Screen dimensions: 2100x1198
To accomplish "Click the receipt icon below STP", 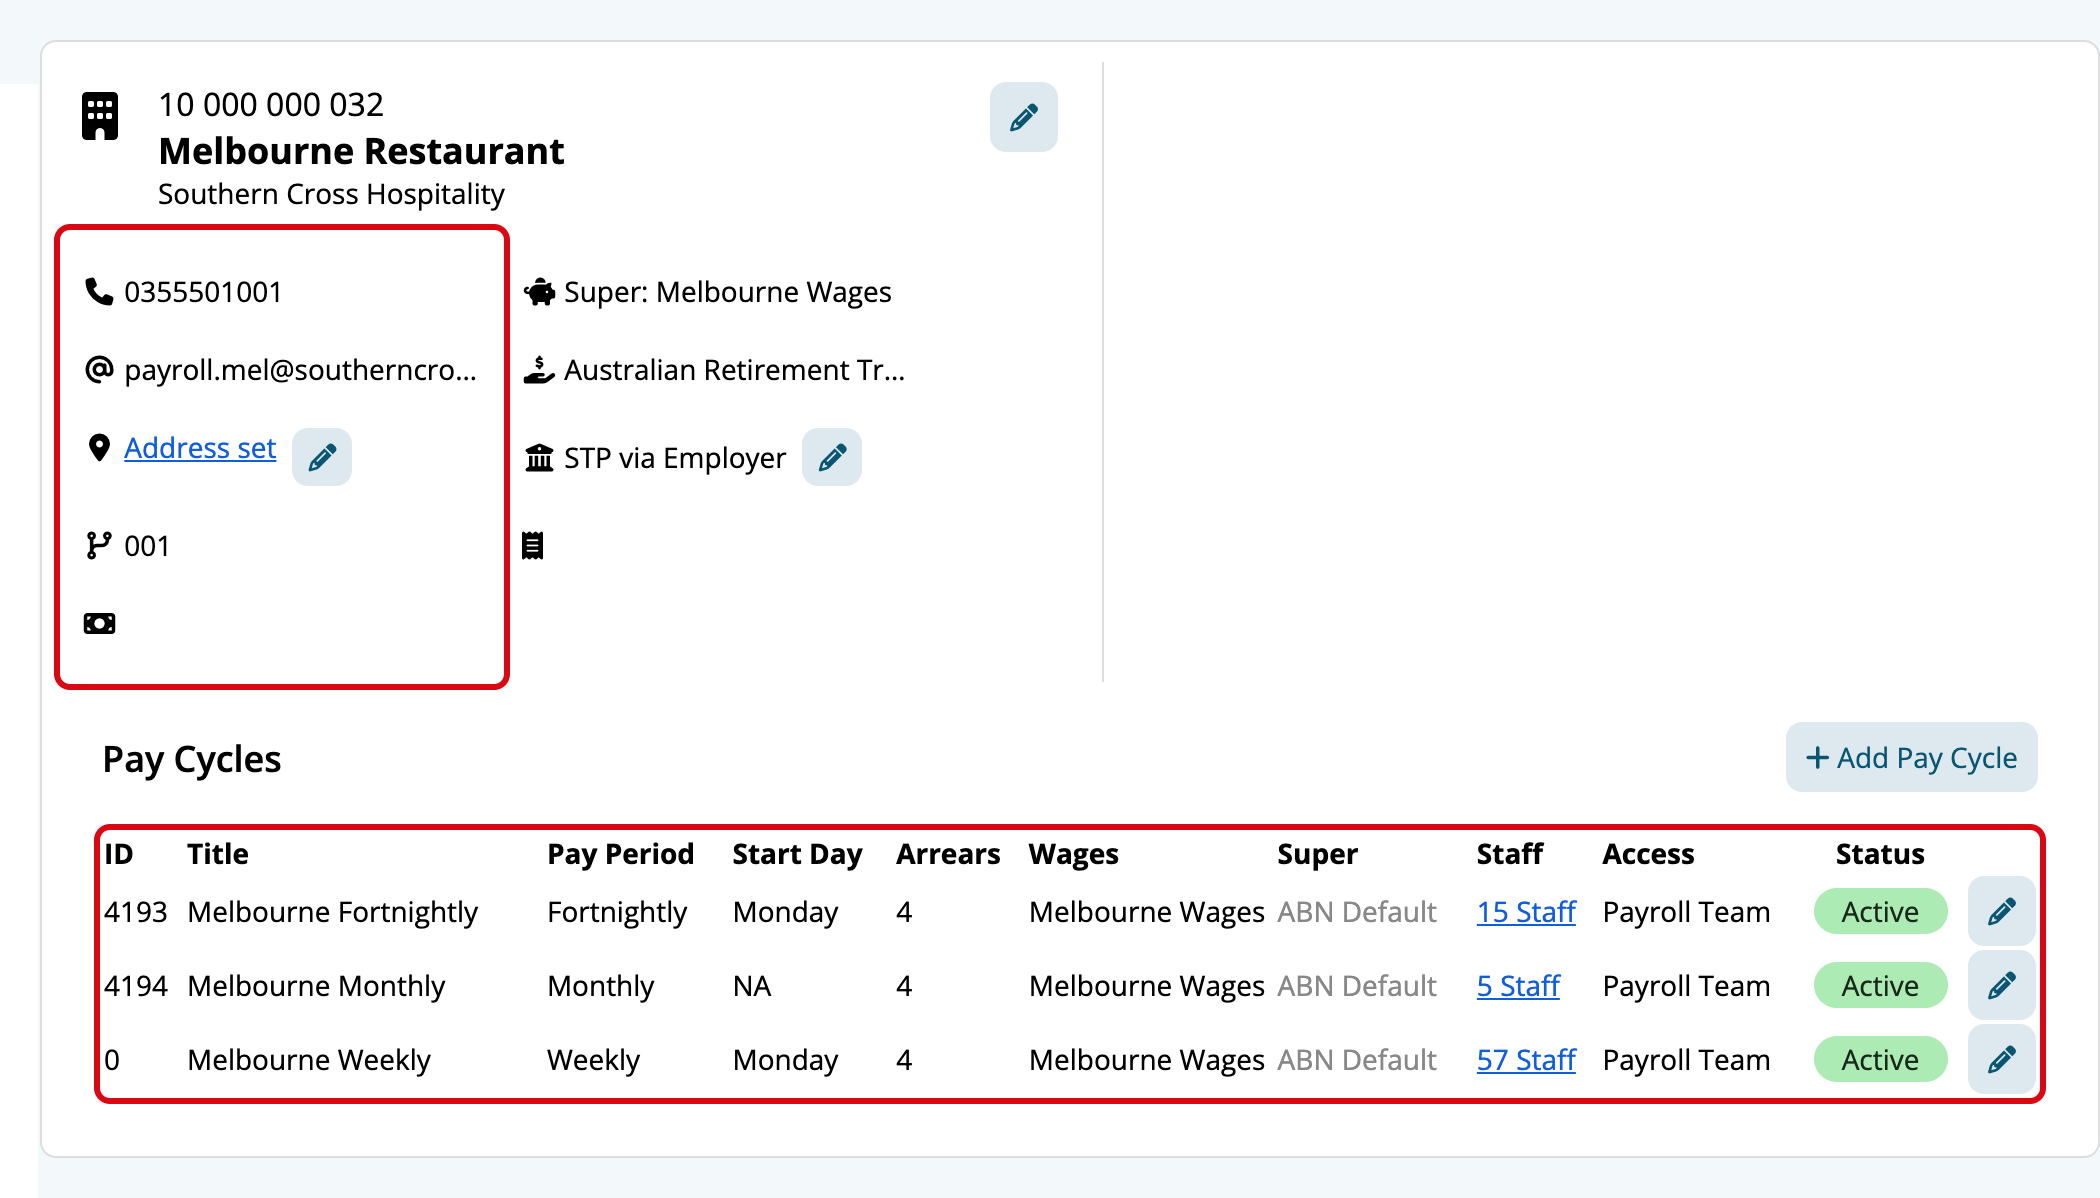I will pos(533,545).
